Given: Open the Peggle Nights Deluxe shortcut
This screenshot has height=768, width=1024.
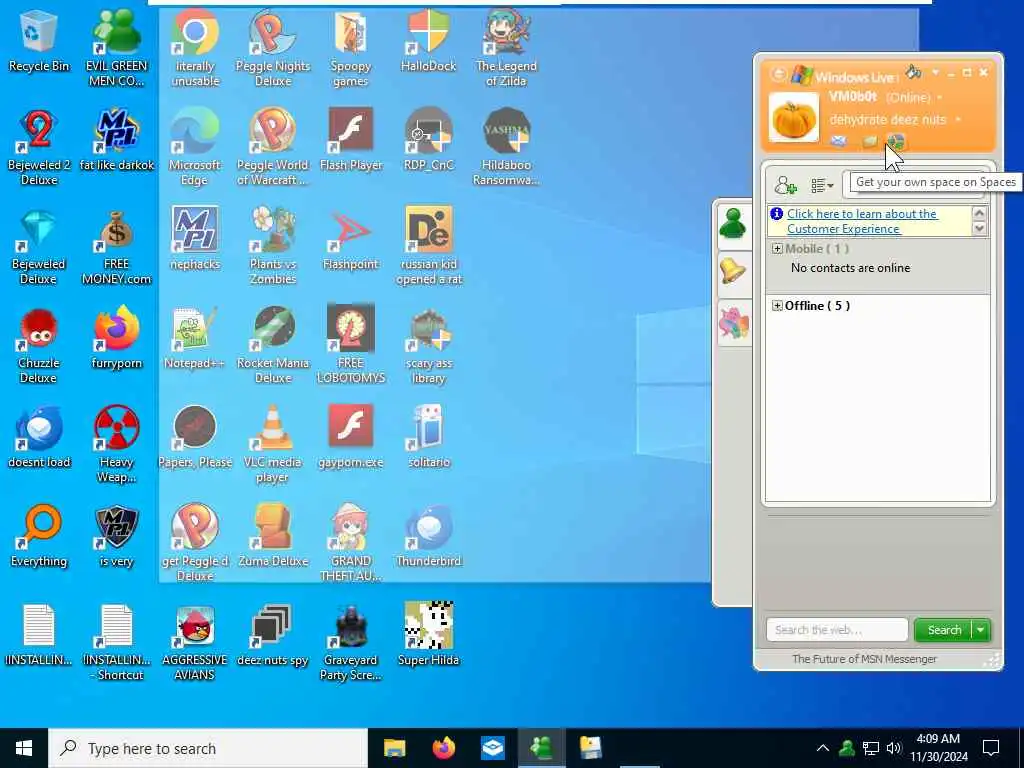Looking at the screenshot, I should [x=273, y=49].
